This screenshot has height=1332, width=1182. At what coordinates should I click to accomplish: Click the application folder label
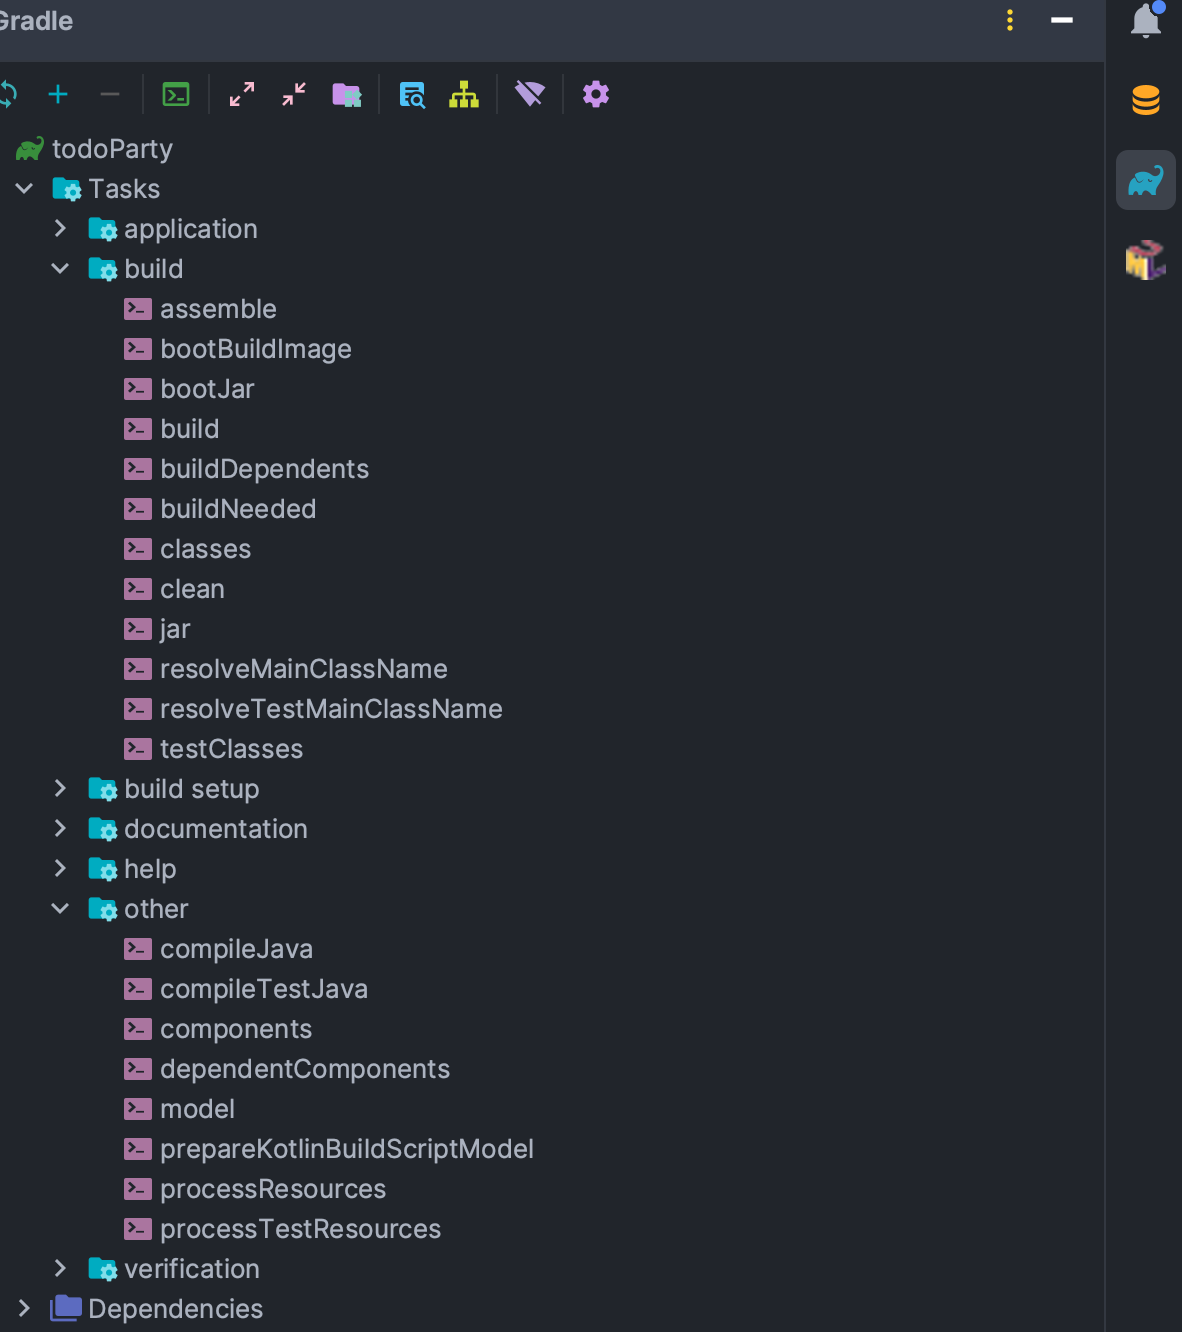[x=191, y=229]
